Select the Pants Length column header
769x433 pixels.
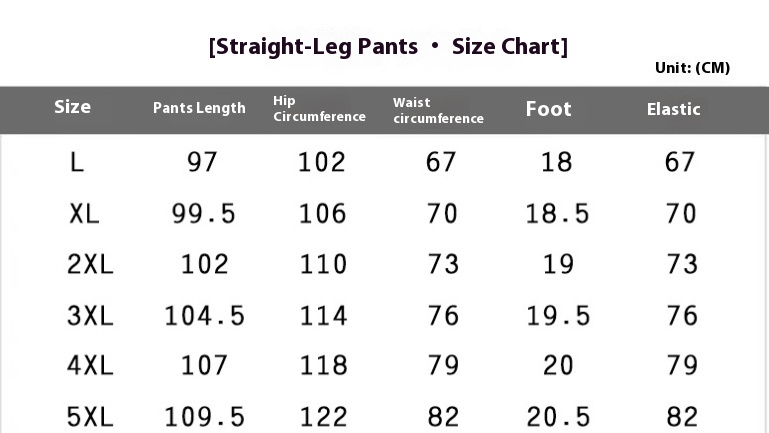199,108
